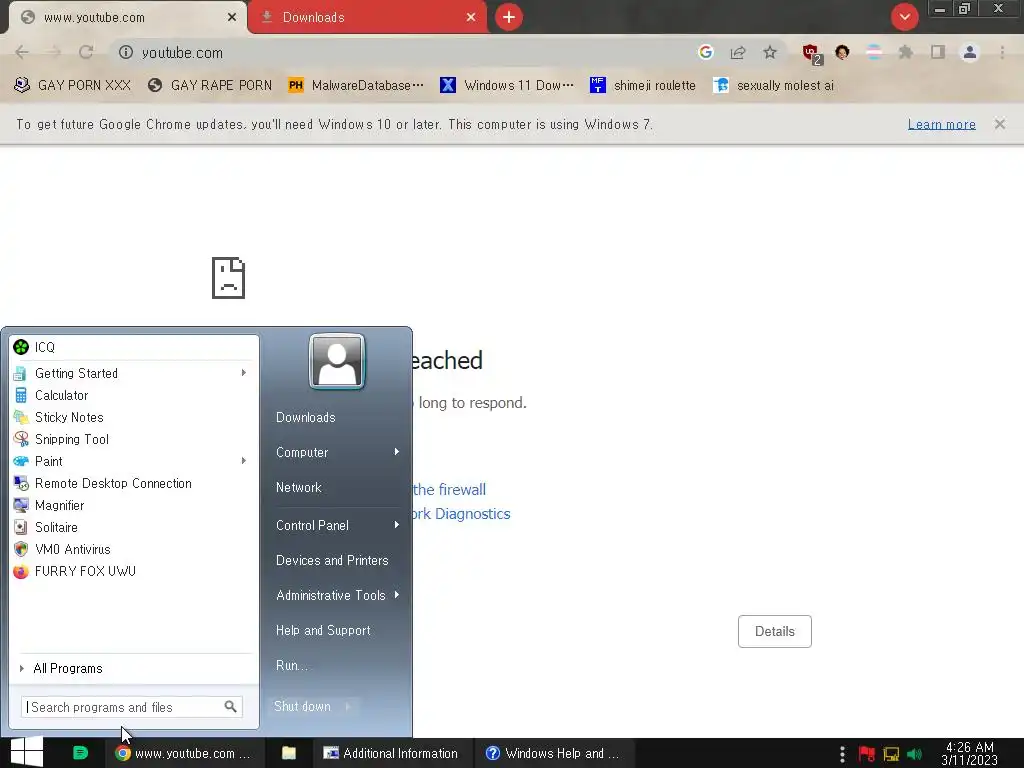Bookmark this page with the star icon
The image size is (1024, 768).
pyautogui.click(x=770, y=52)
